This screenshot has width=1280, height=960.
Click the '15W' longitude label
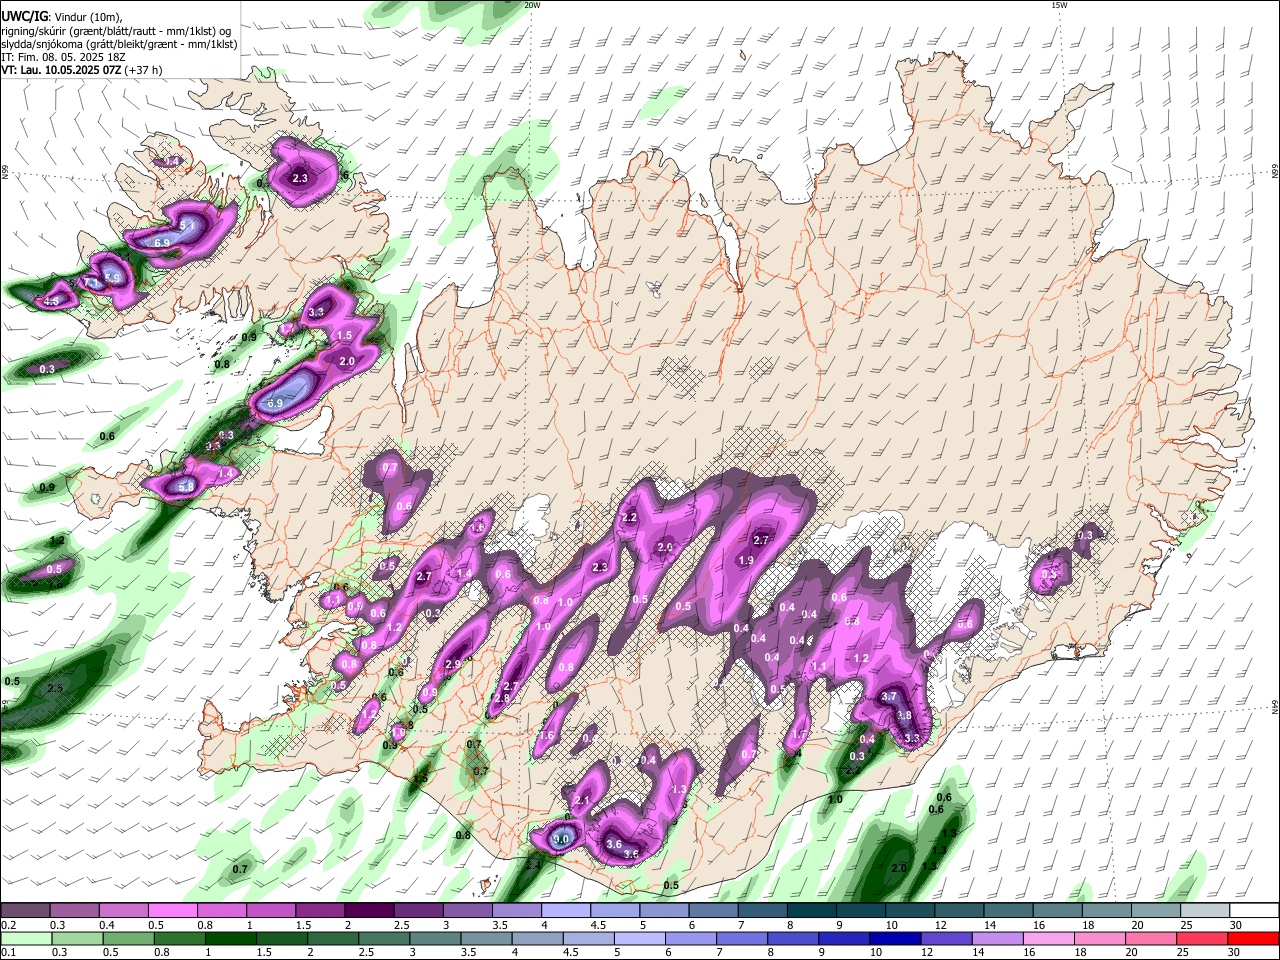1059,5
